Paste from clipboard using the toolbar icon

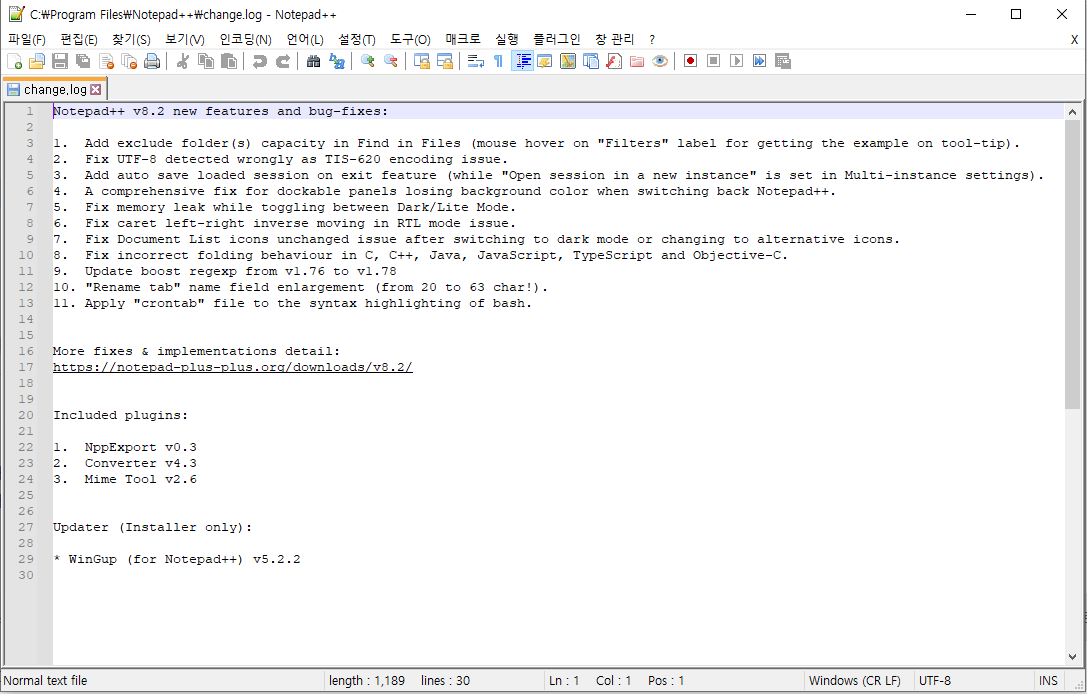pyautogui.click(x=229, y=61)
